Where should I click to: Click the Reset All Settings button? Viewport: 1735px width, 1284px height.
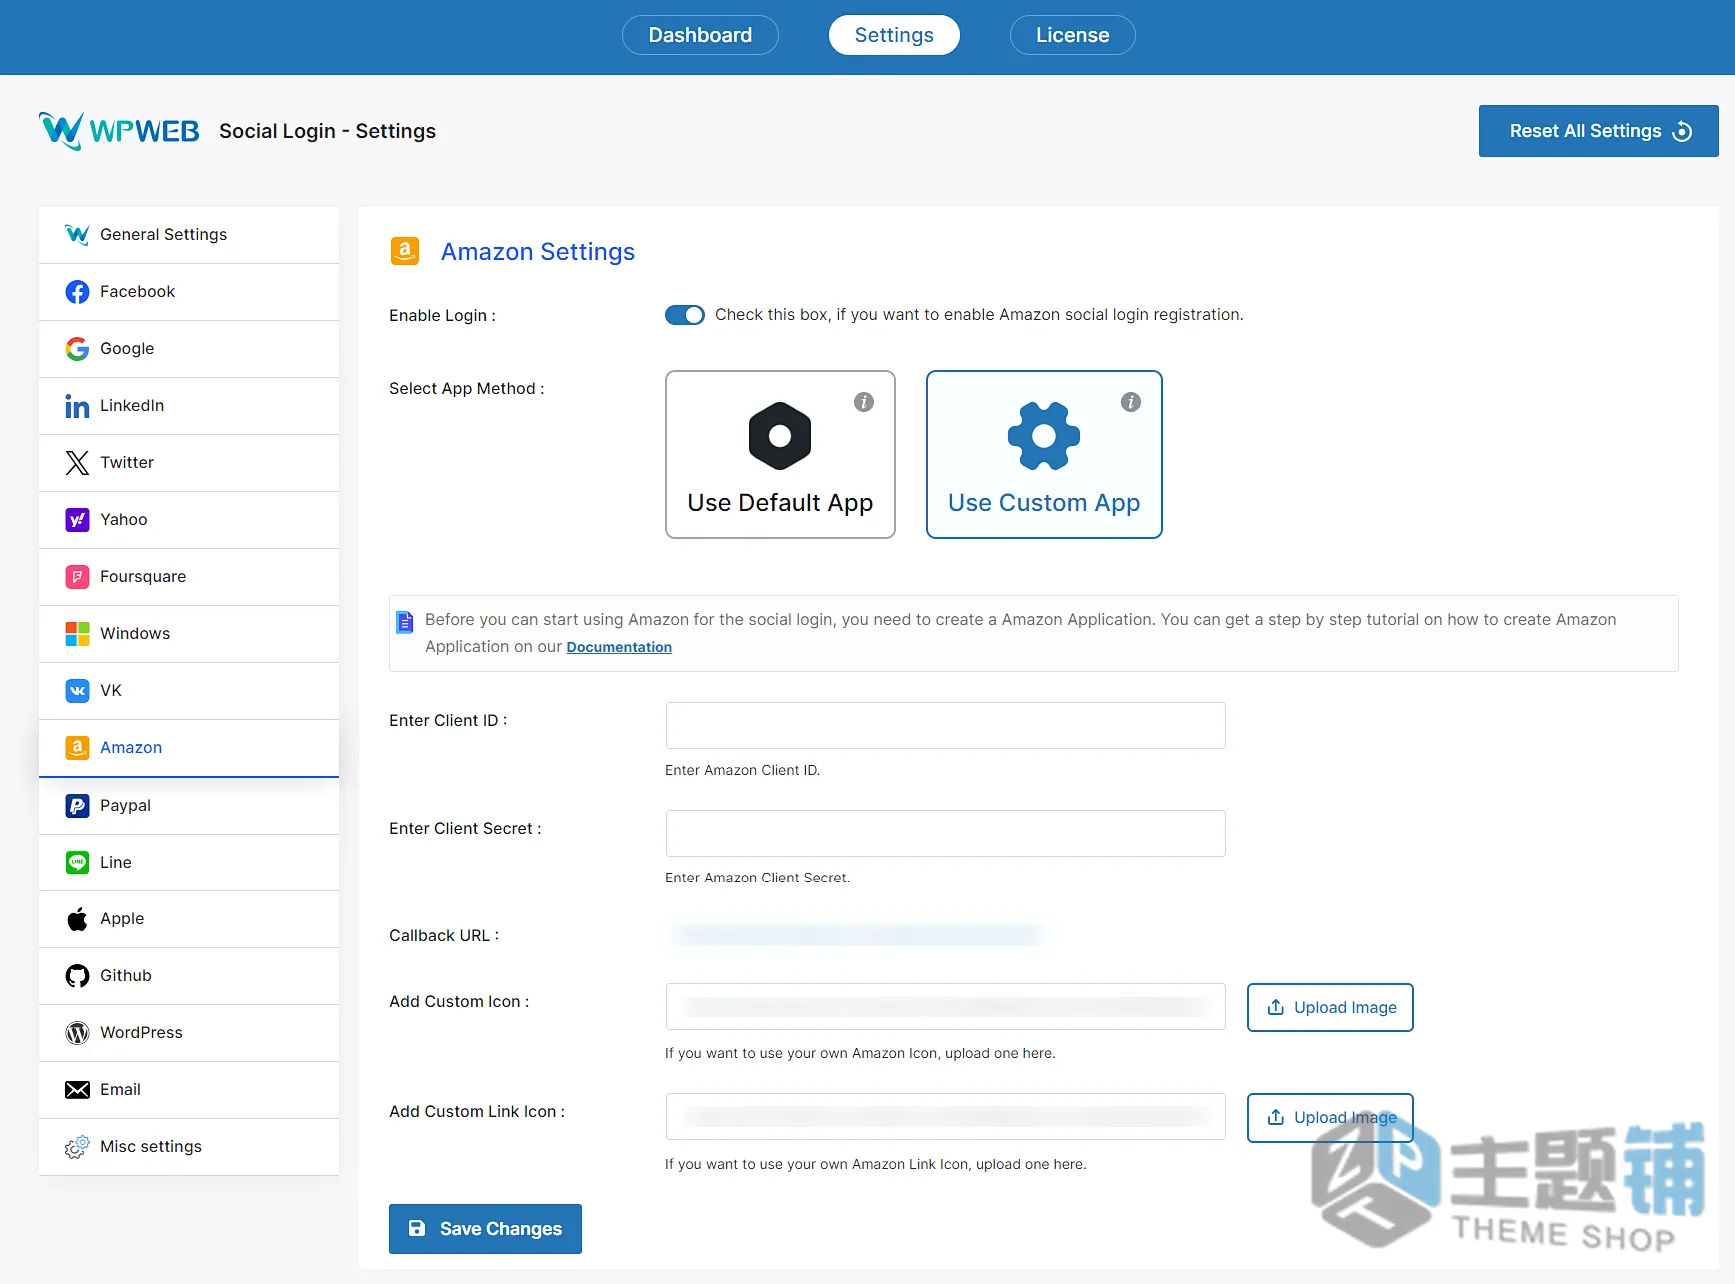coord(1598,131)
